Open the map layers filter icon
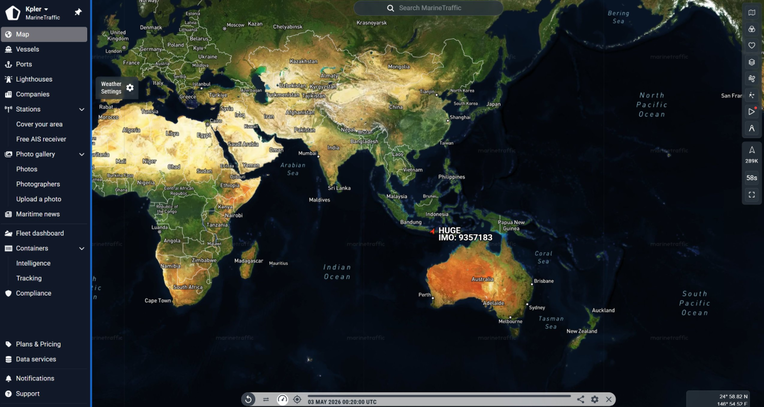Viewport: 765px width, 407px height. (x=751, y=29)
